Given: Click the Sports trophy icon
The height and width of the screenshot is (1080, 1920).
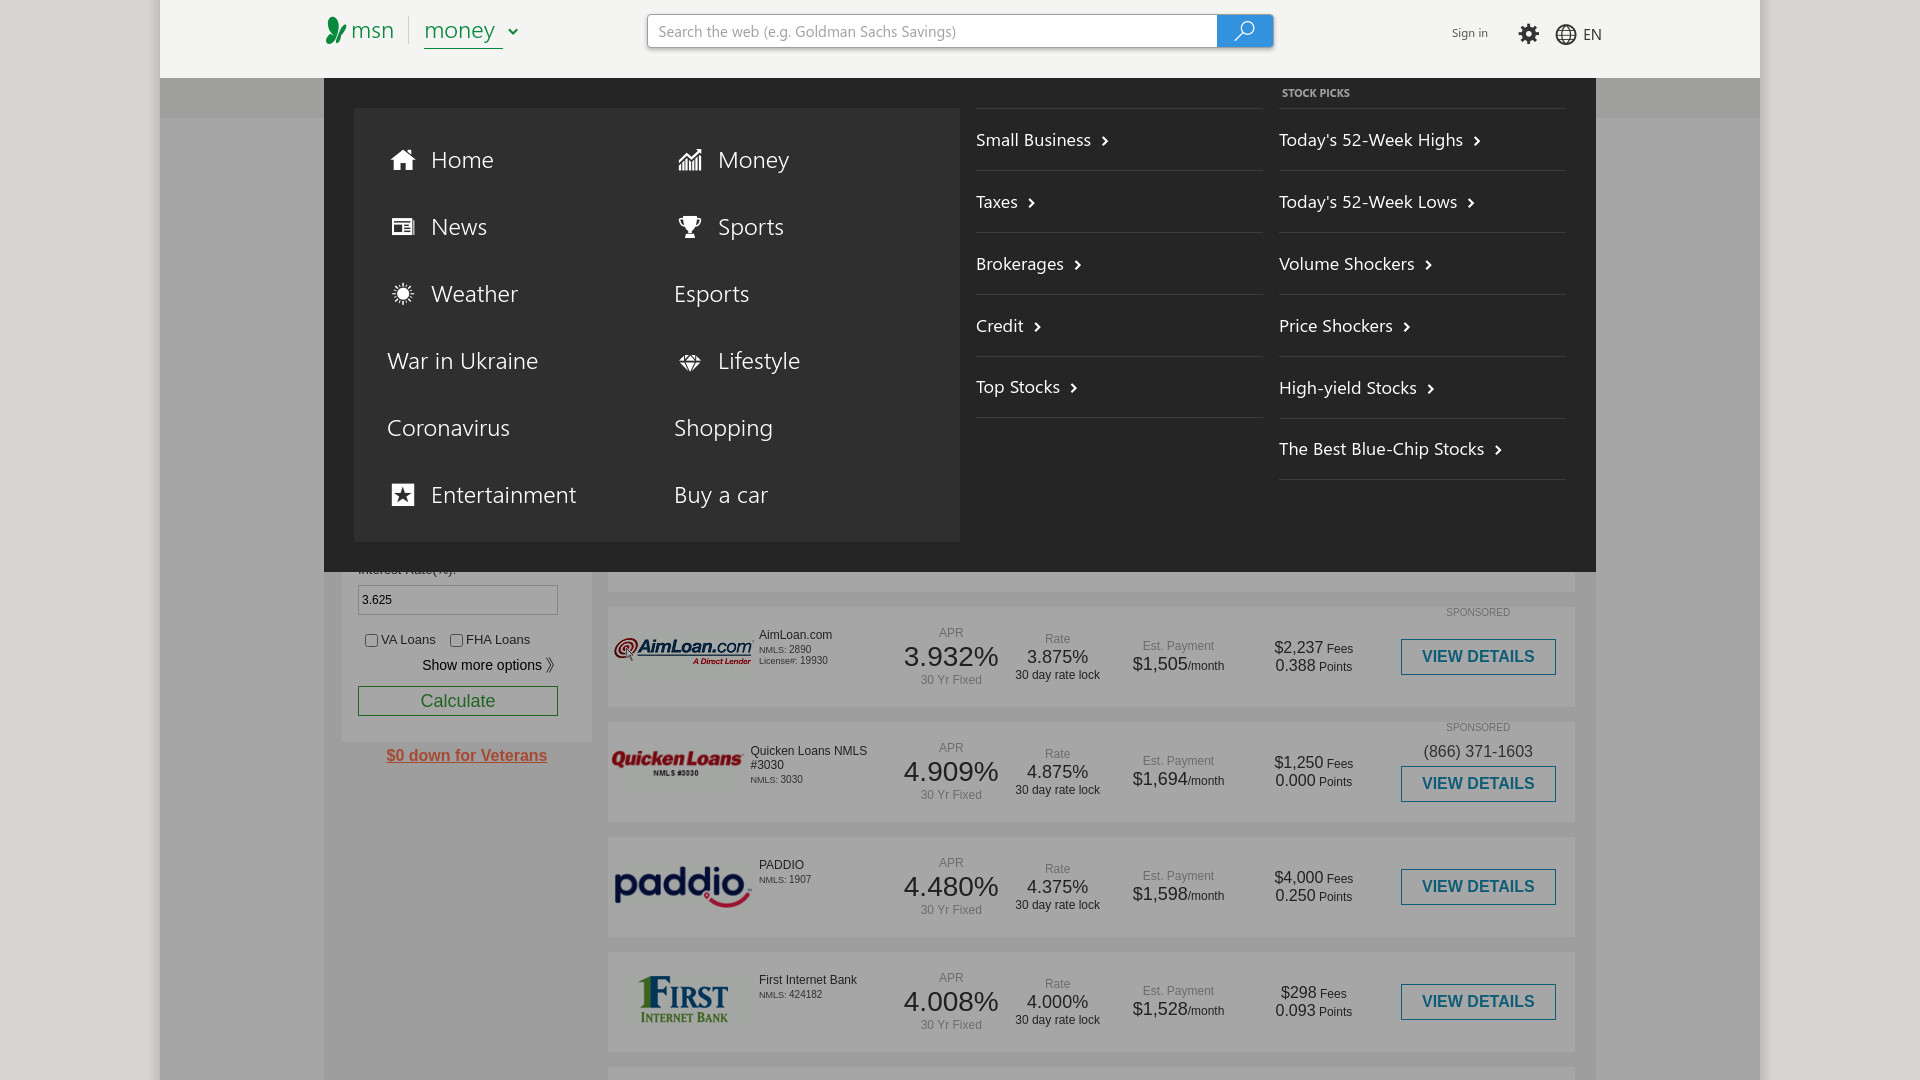Looking at the screenshot, I should (690, 227).
